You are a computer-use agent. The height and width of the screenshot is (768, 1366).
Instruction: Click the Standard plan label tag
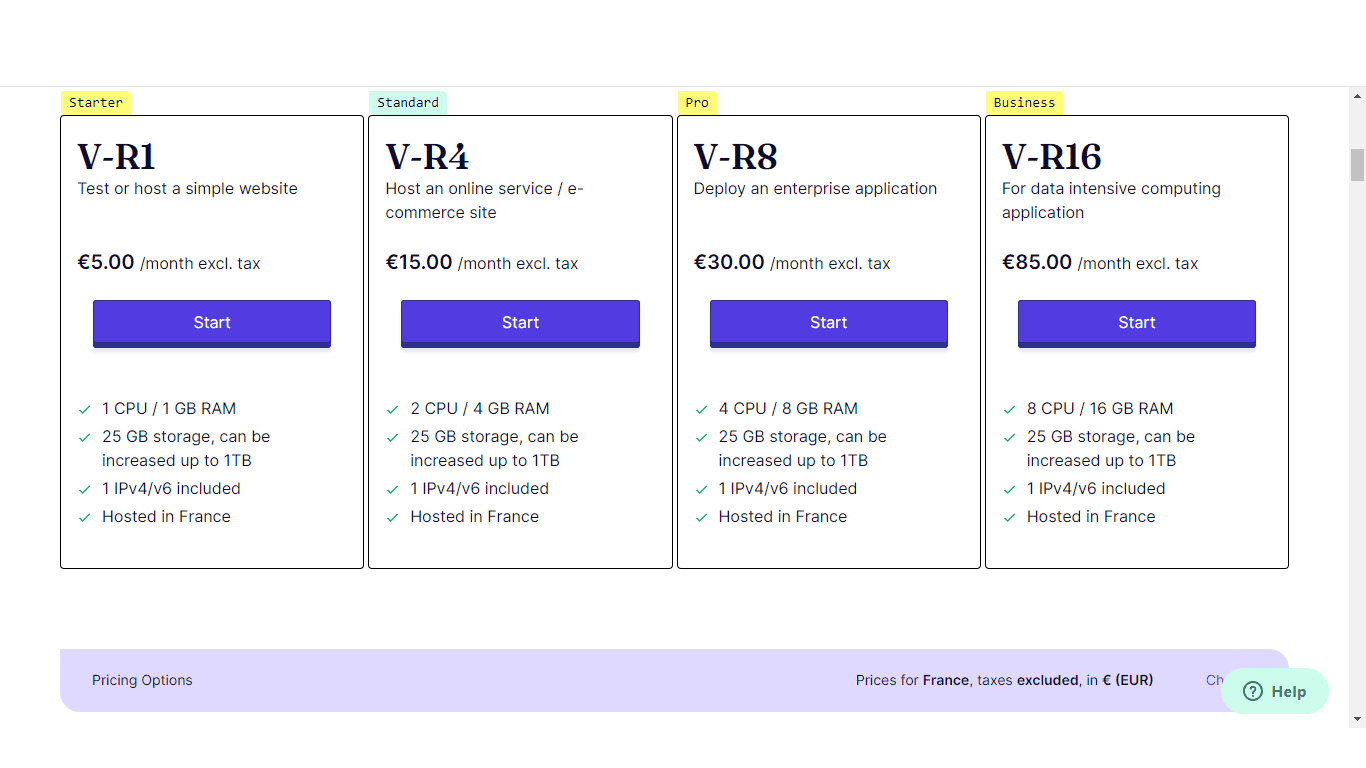pyautogui.click(x=408, y=102)
